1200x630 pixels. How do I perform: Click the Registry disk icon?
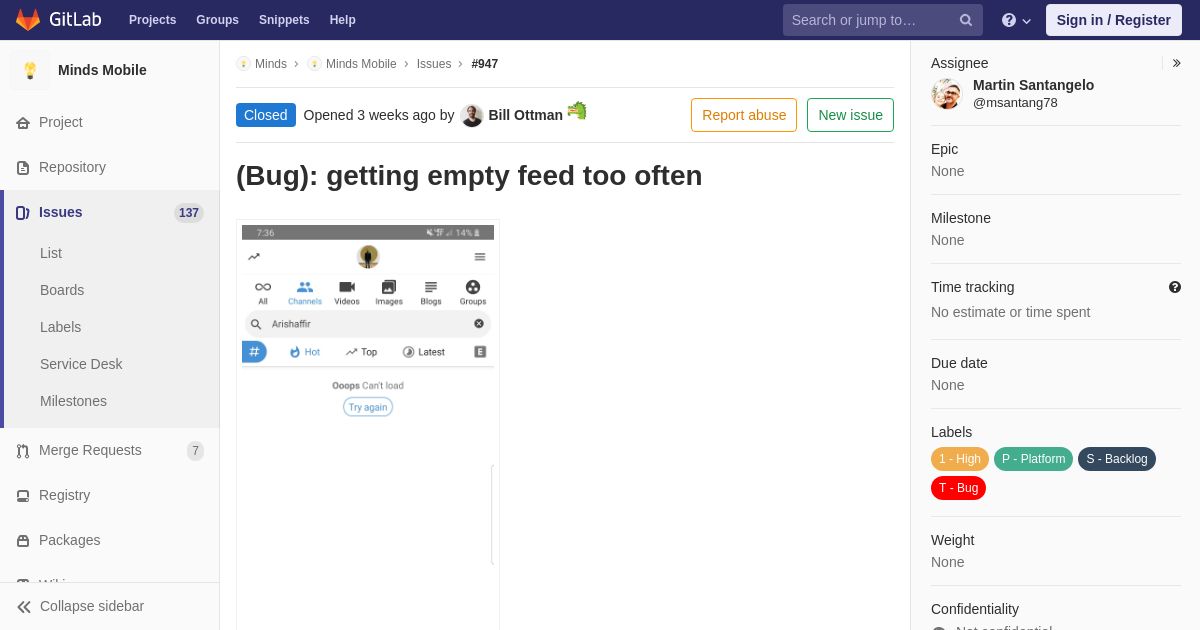[x=23, y=496]
